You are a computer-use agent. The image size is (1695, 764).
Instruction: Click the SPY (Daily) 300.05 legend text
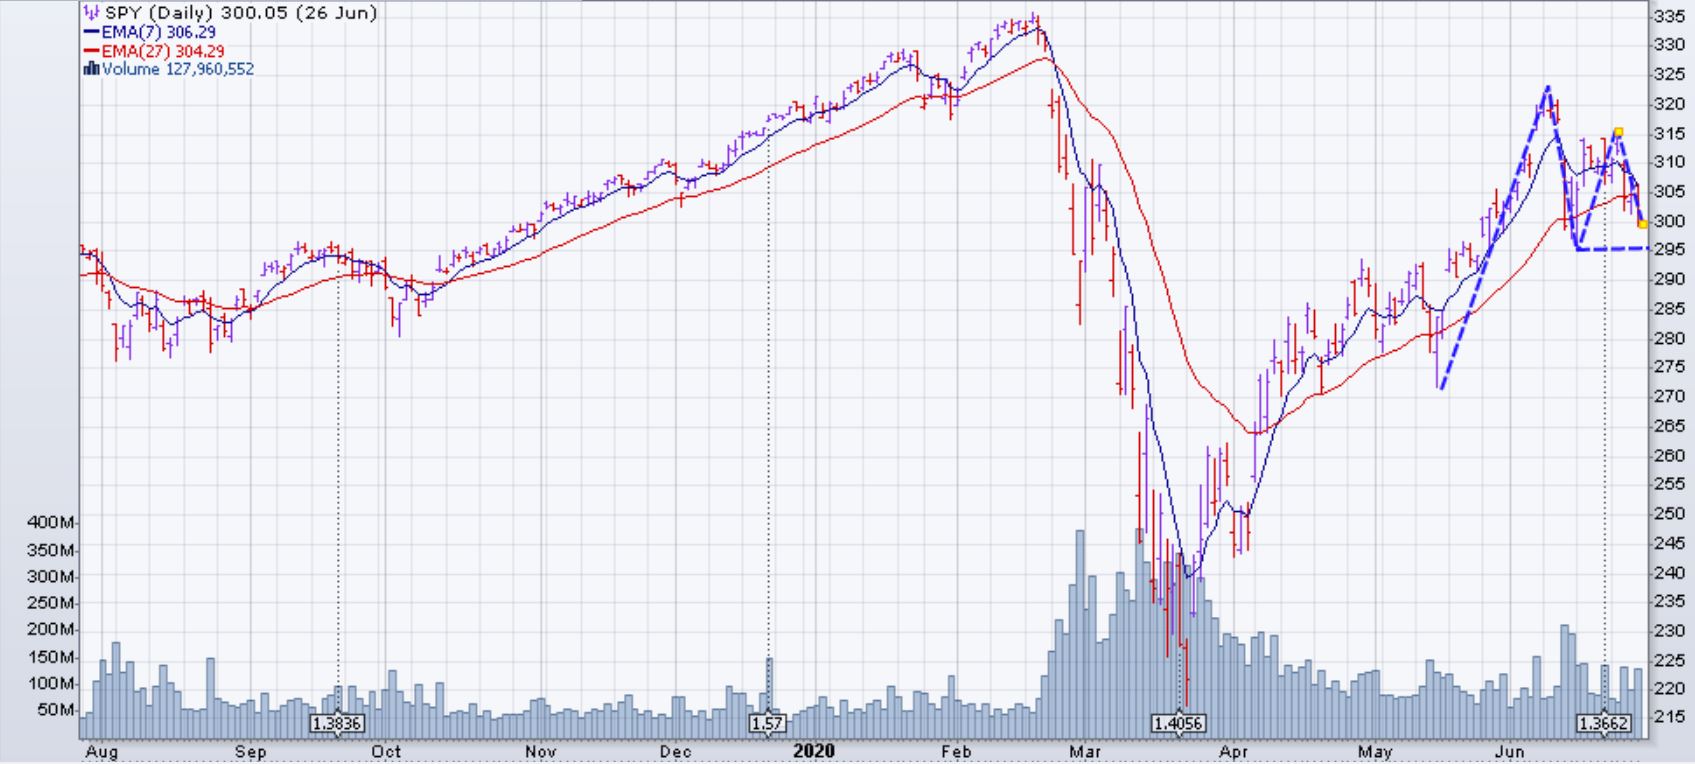pos(240,13)
